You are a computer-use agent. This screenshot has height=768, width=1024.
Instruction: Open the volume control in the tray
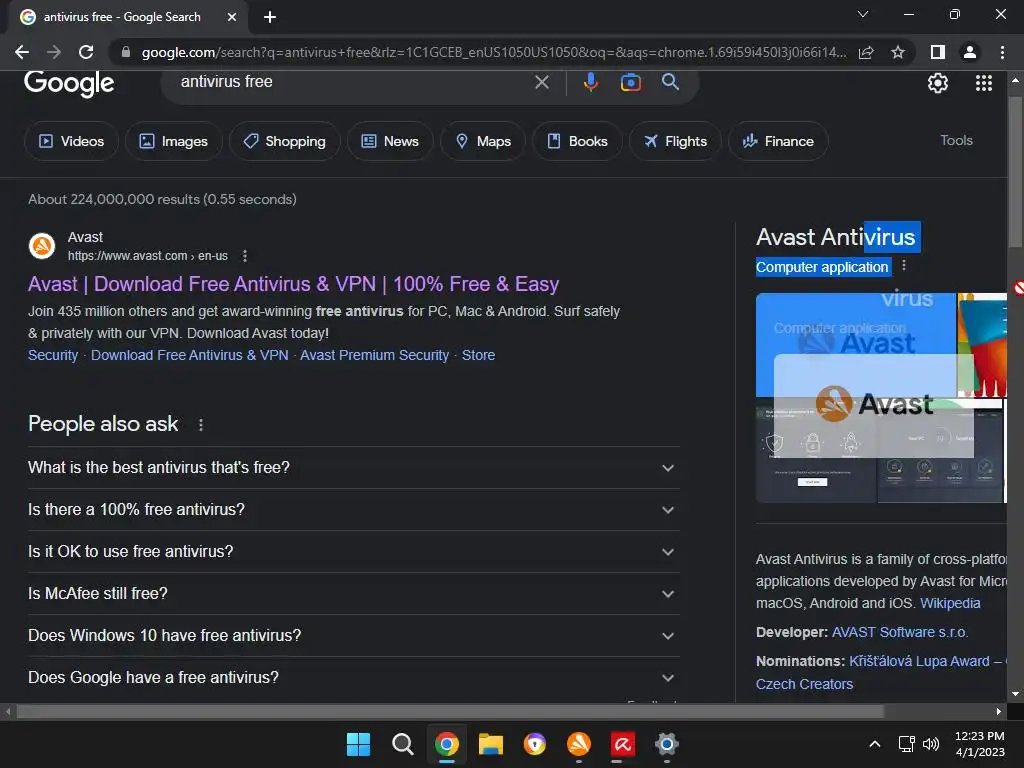coord(931,744)
